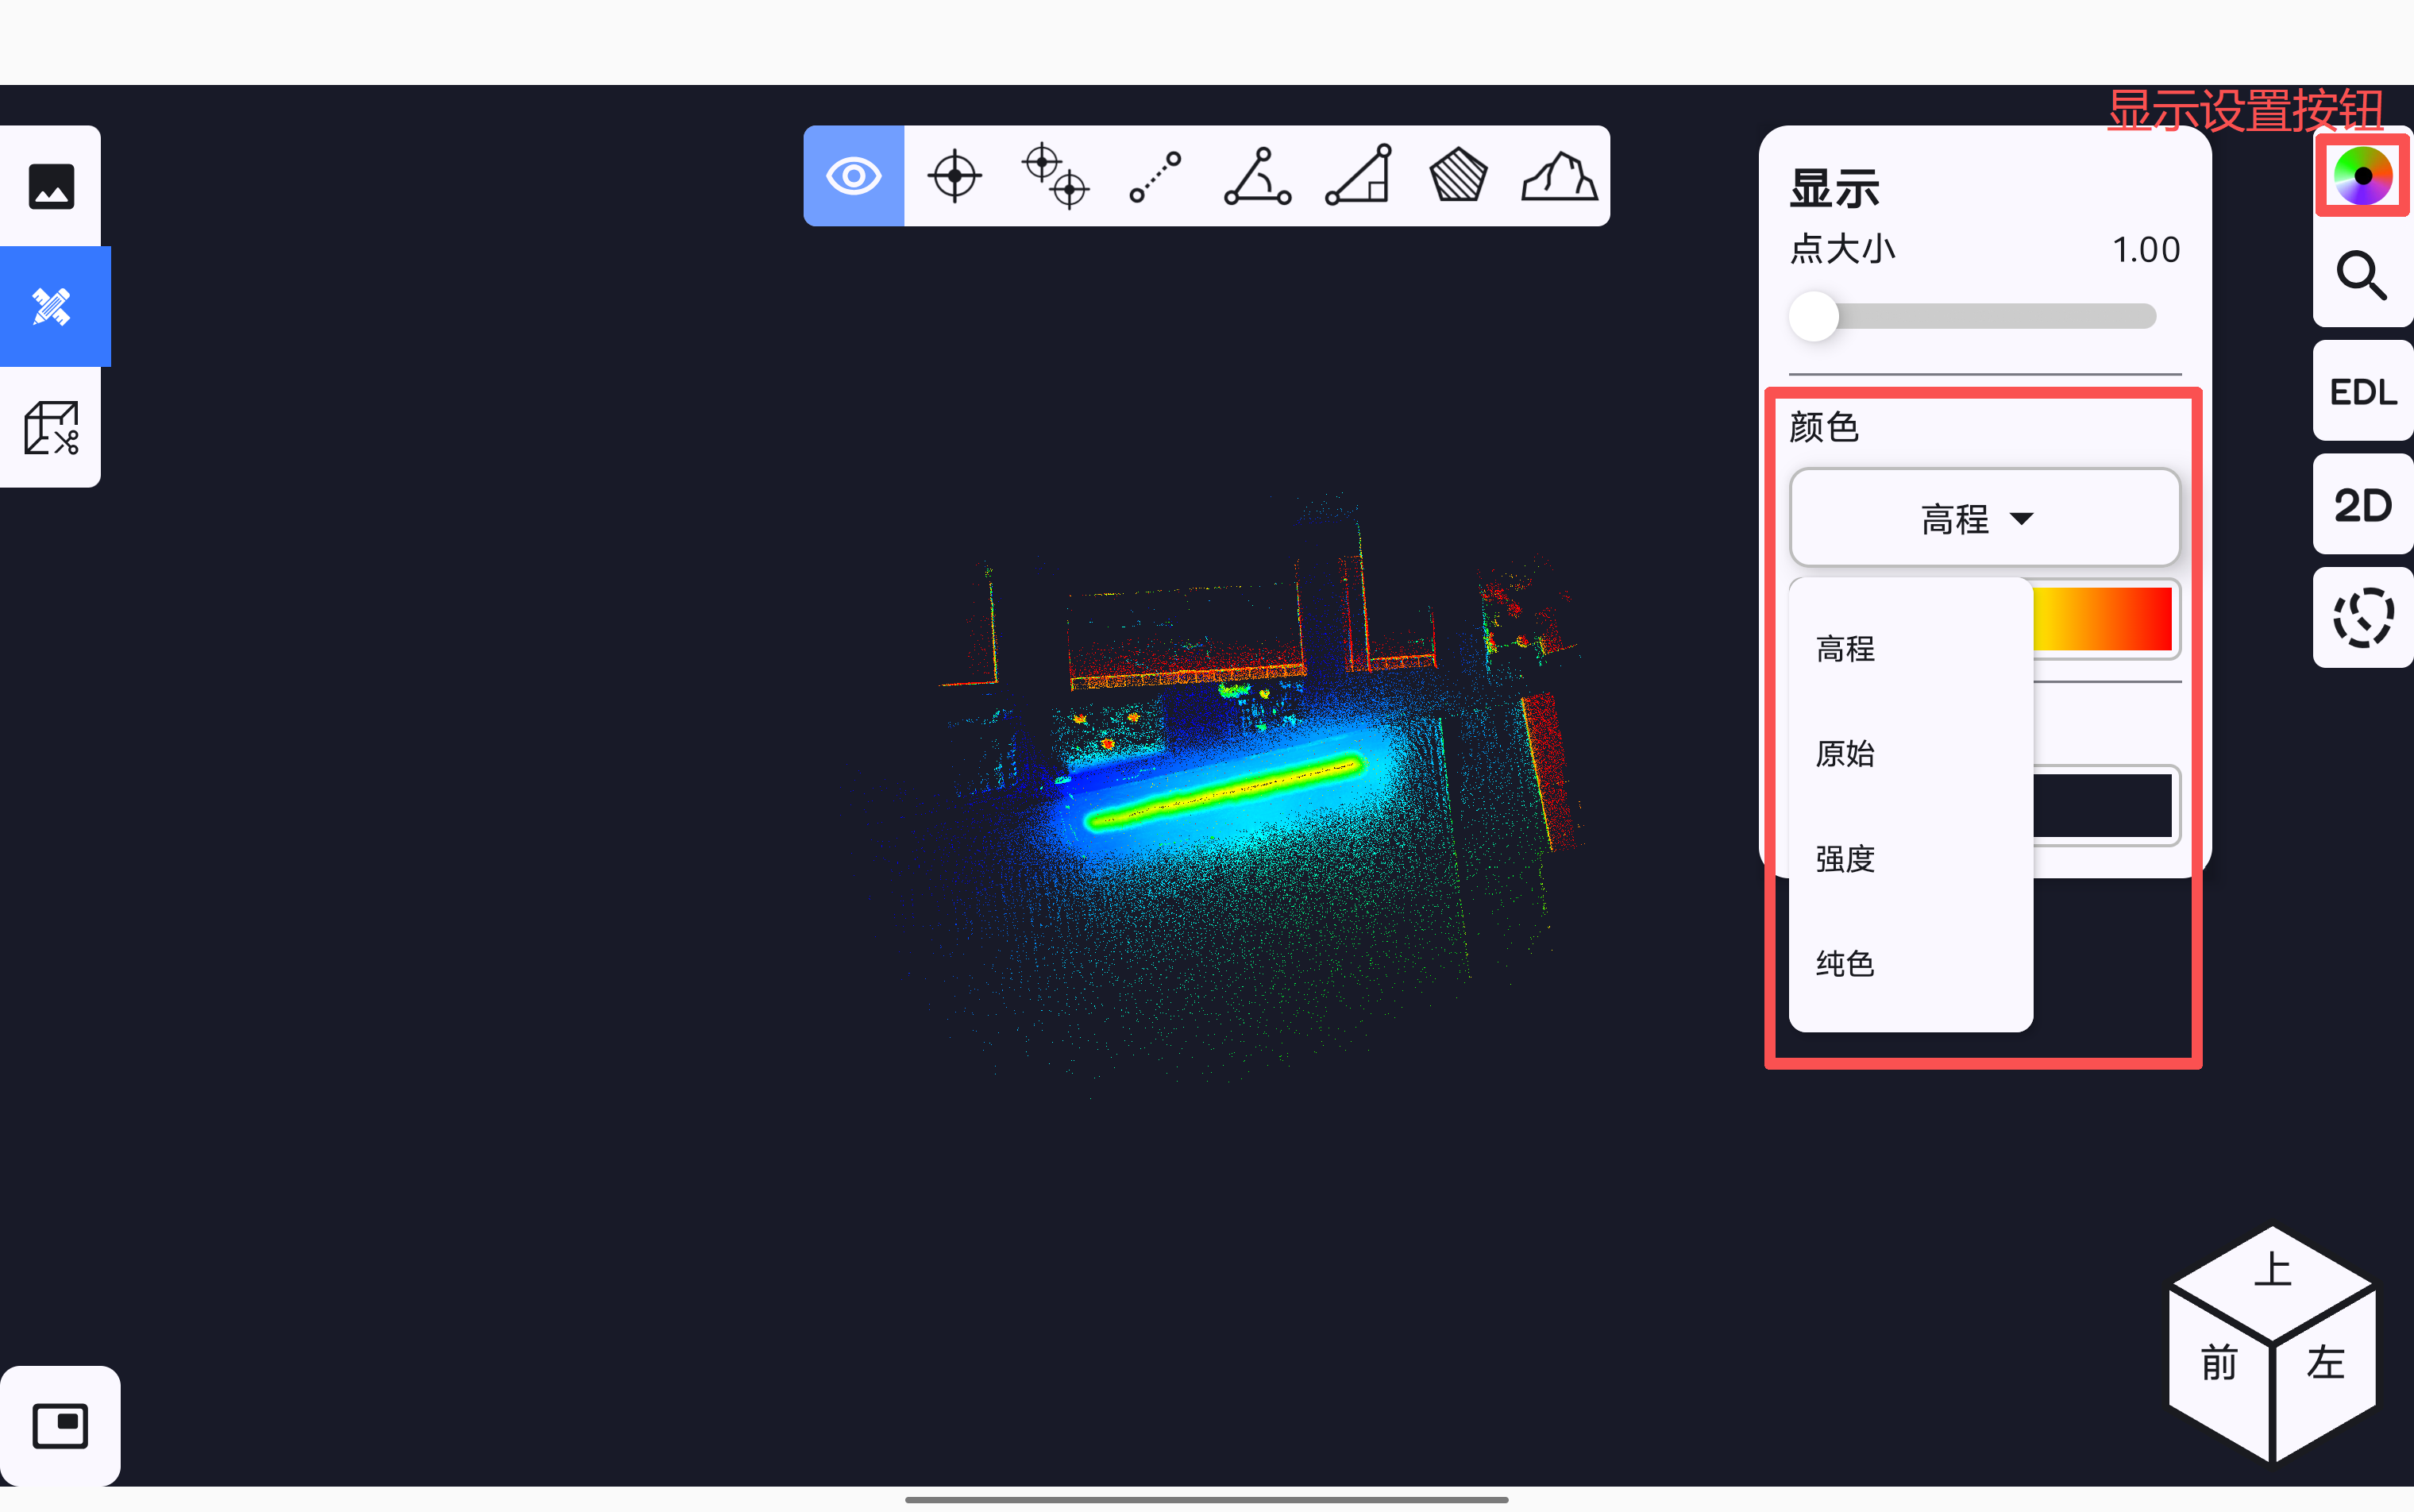
Task: Select the angle measurement tool
Action: coord(1257,176)
